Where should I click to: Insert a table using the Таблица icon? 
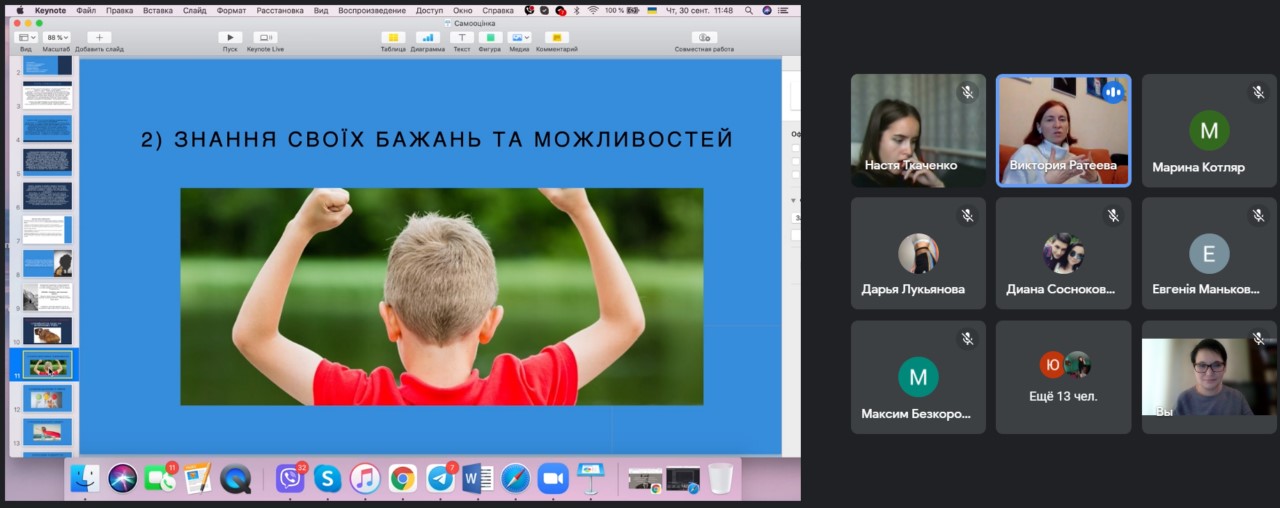(393, 38)
